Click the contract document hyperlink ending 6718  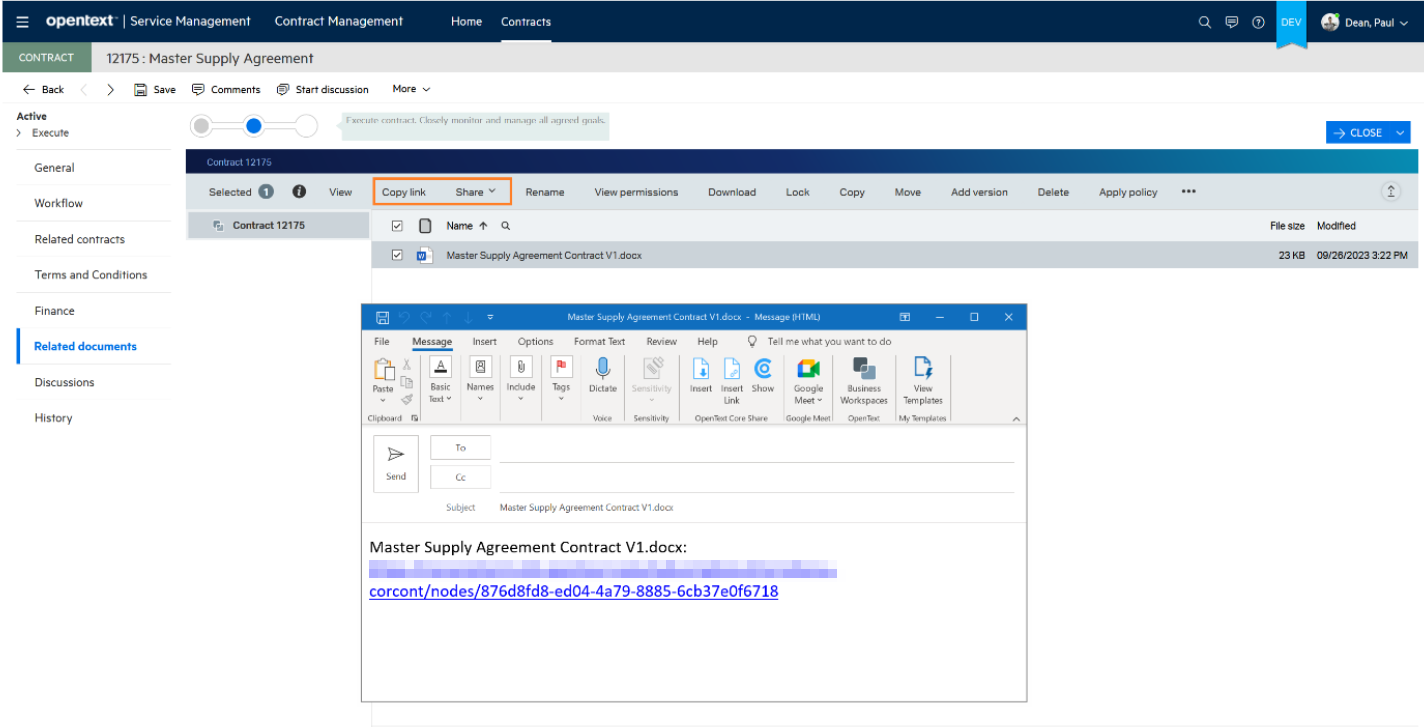point(574,591)
